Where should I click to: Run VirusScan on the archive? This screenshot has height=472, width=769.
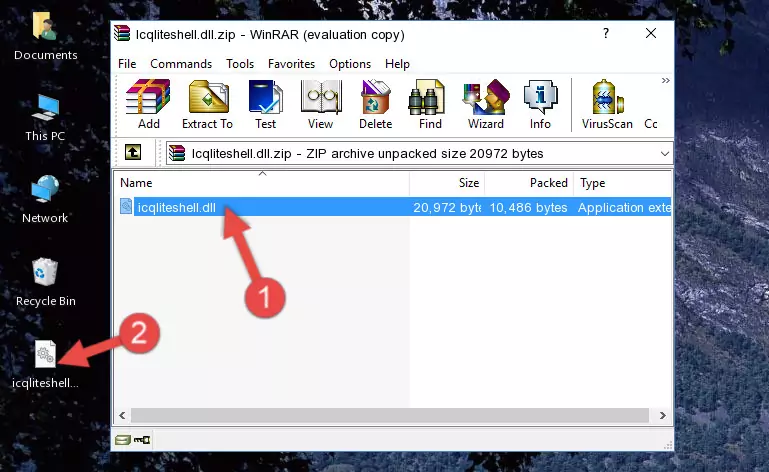point(607,105)
